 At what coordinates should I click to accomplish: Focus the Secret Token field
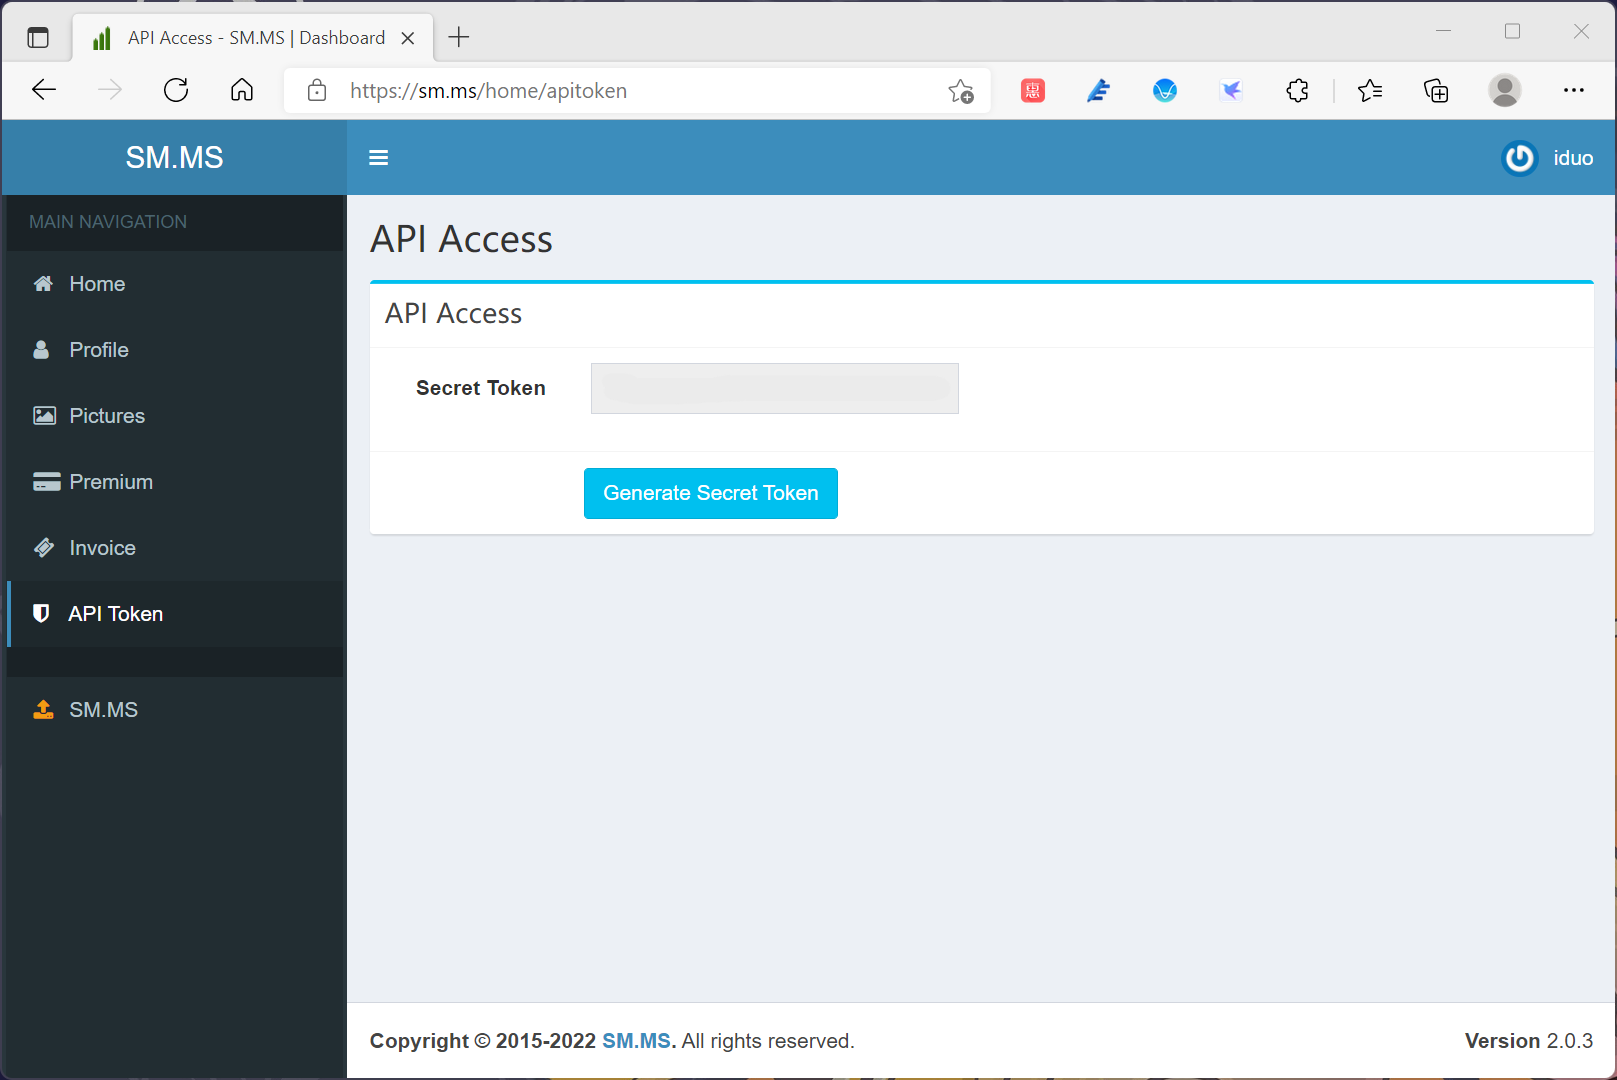(x=775, y=388)
